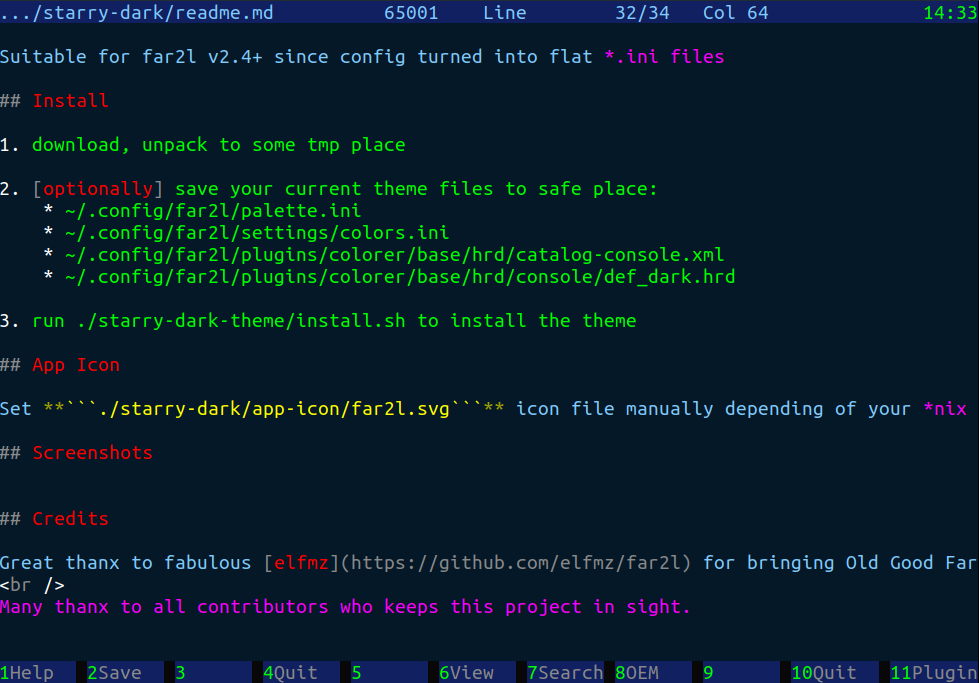
Task: Click the '## Install' heading
Action: click(54, 101)
